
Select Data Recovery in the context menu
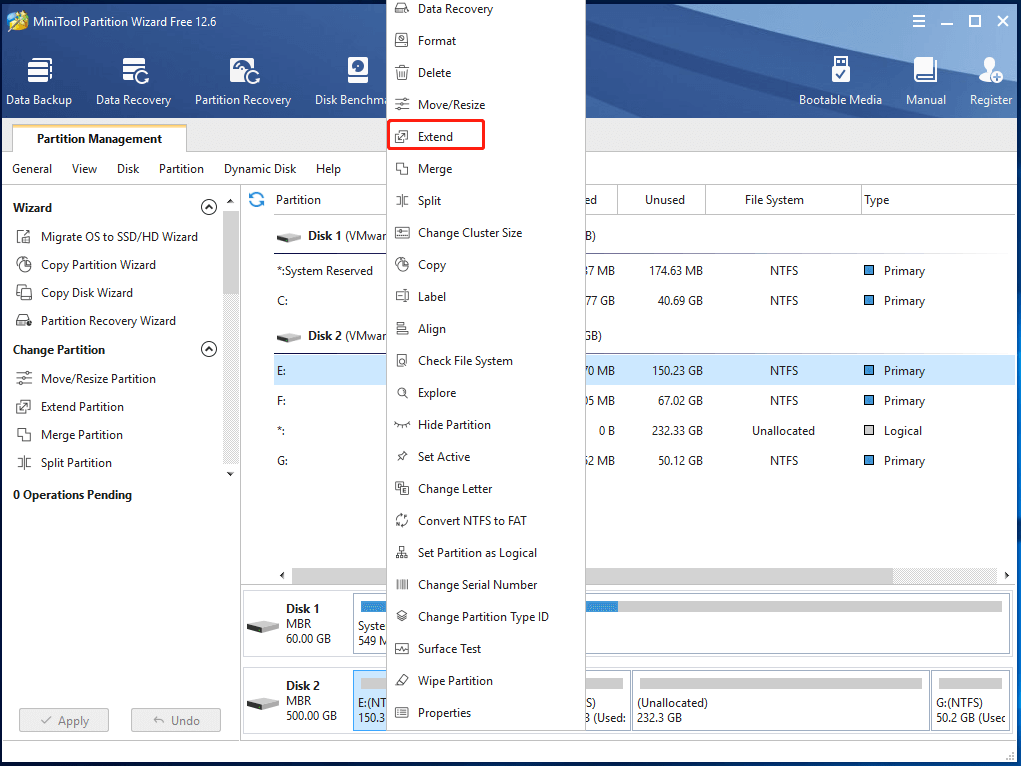tap(486, 9)
